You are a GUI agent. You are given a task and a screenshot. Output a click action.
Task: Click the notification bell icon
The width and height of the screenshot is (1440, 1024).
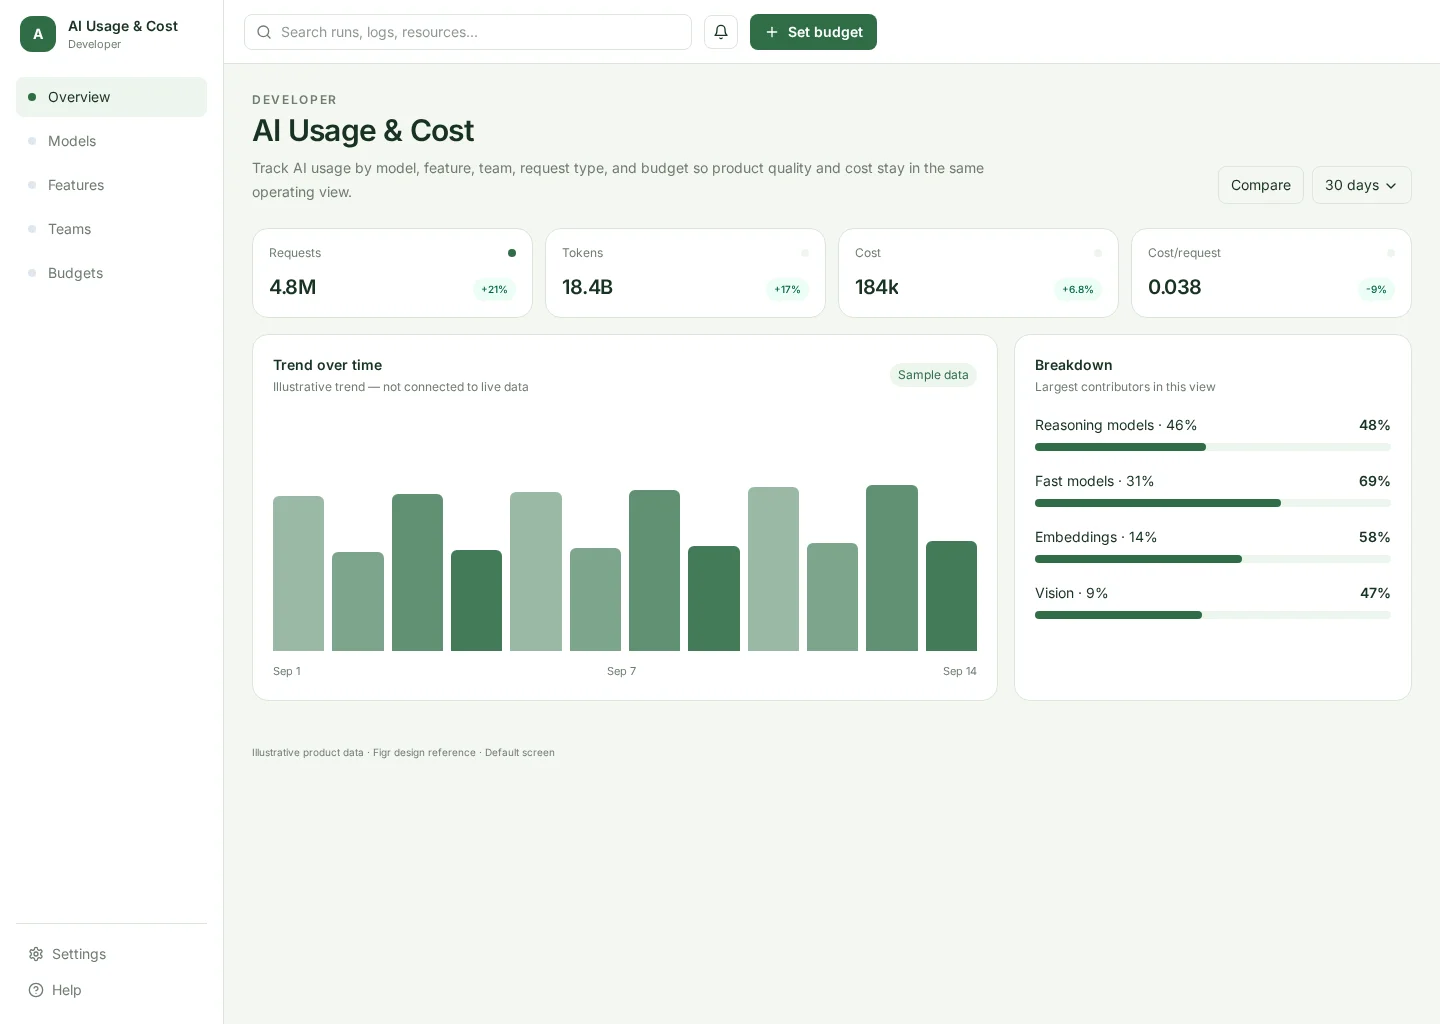pos(721,32)
